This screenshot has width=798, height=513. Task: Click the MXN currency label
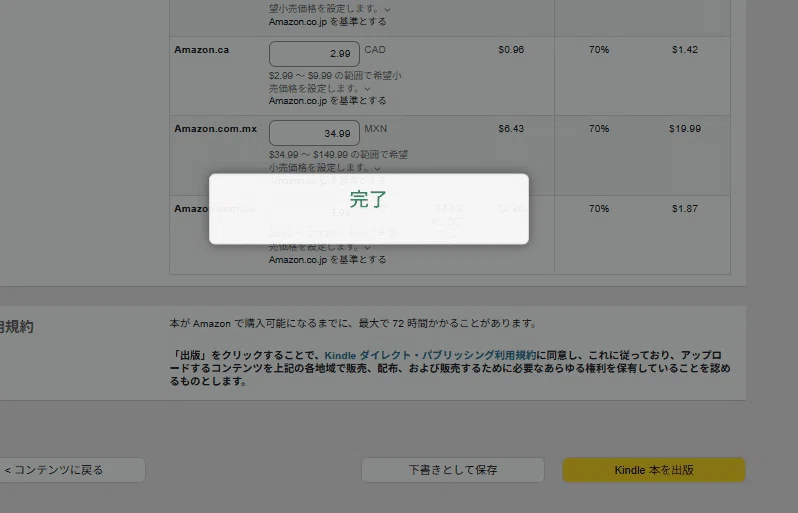point(376,129)
